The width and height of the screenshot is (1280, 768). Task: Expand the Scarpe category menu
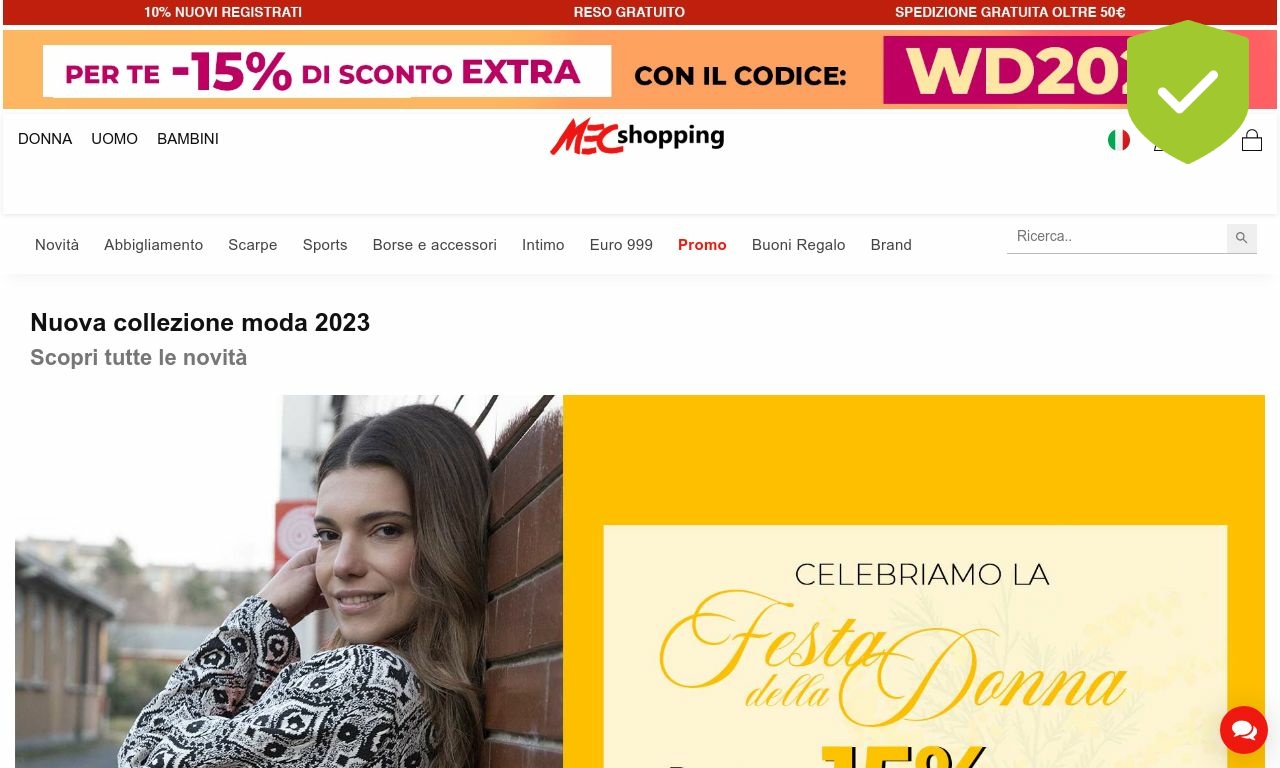(x=252, y=245)
